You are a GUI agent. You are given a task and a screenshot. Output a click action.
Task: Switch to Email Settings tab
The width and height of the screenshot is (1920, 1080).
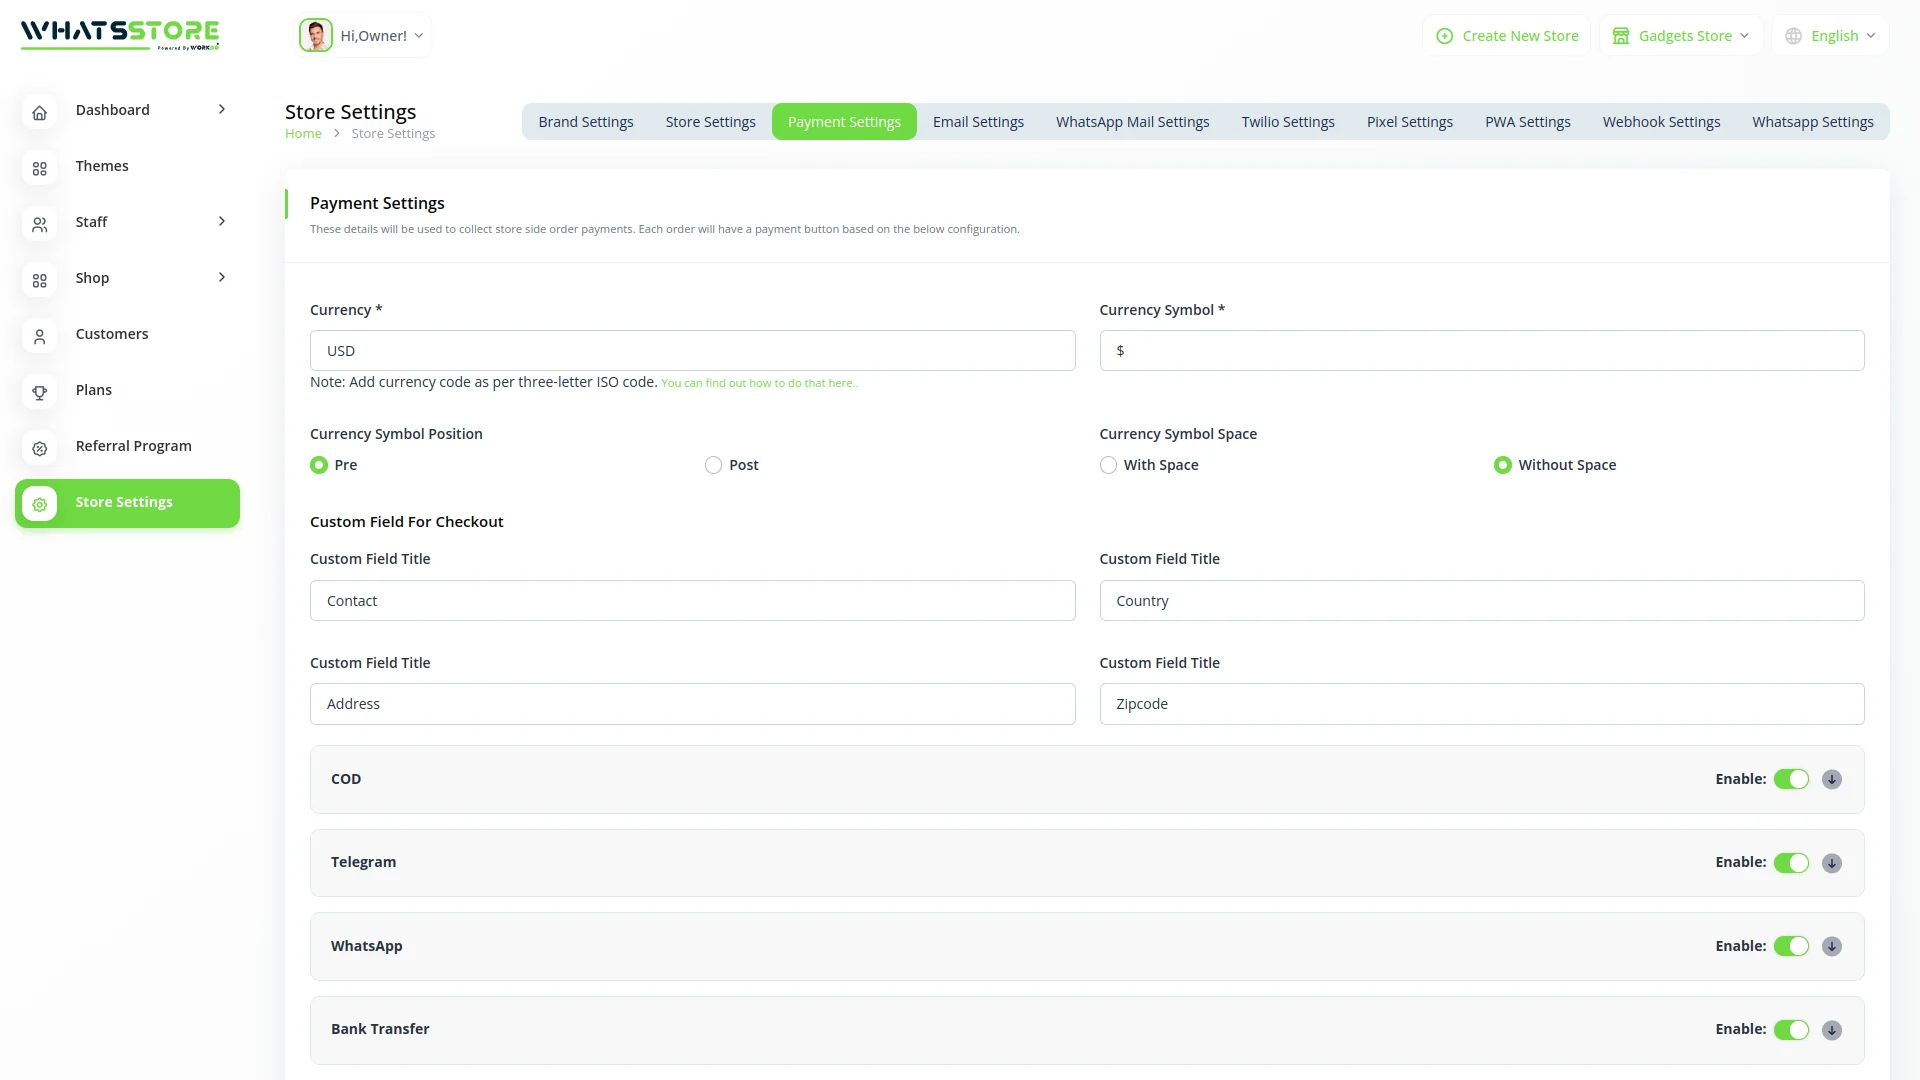pyautogui.click(x=978, y=122)
